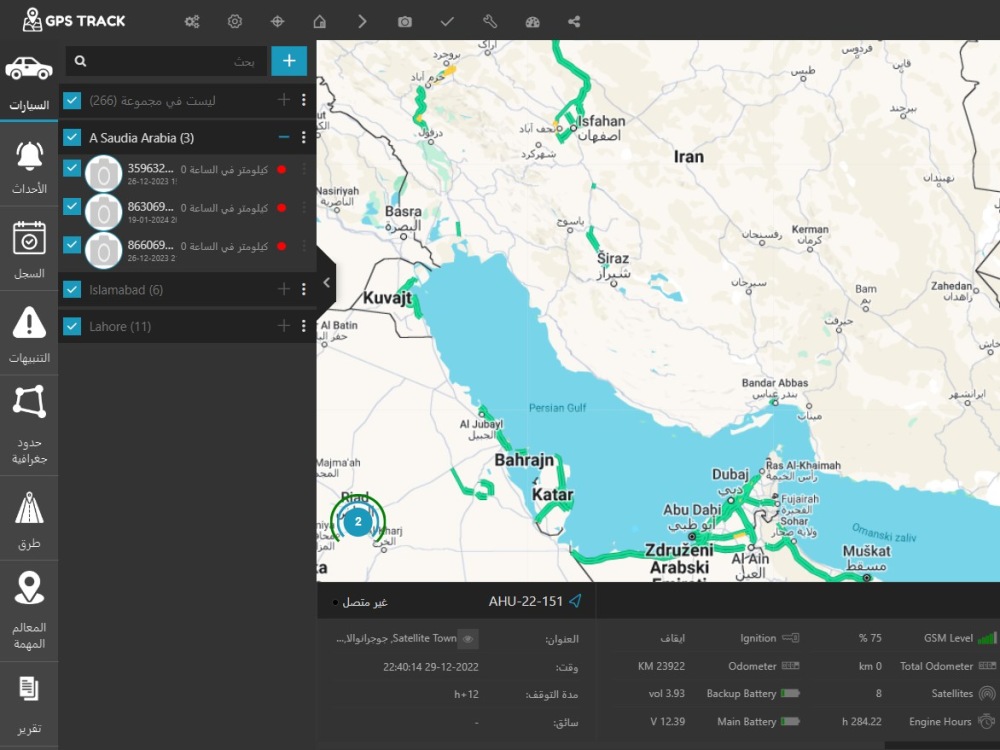
Task: Click the cluster marker labeled 2 on map
Action: pyautogui.click(x=358, y=522)
